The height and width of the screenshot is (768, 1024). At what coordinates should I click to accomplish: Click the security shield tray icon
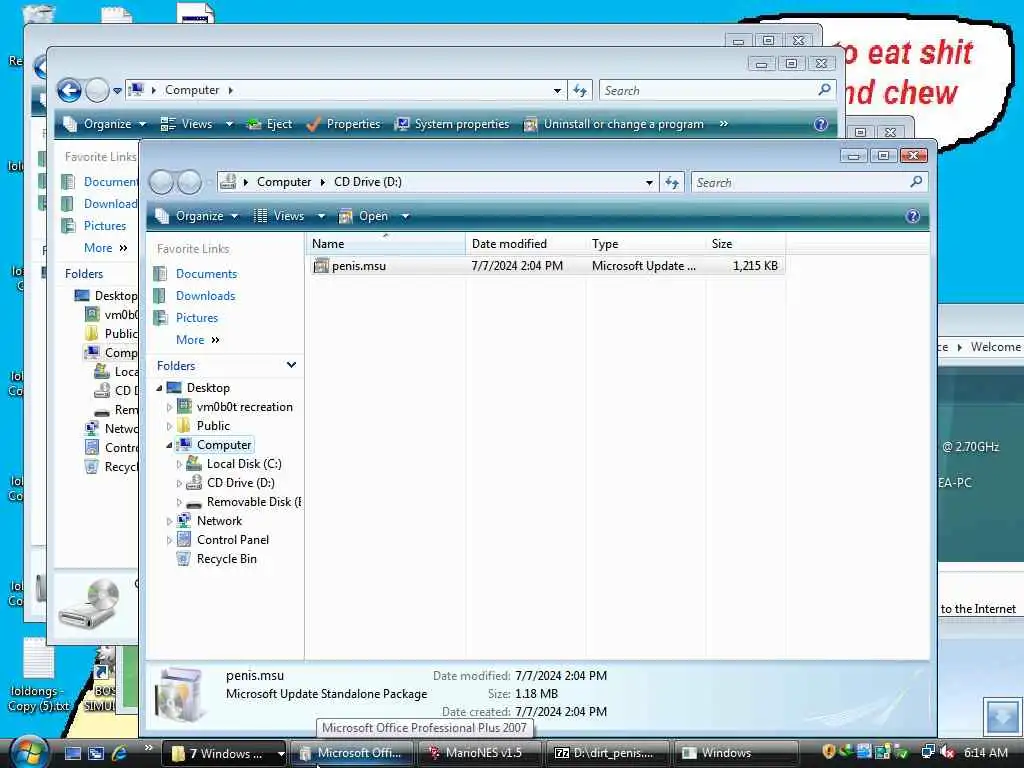829,752
